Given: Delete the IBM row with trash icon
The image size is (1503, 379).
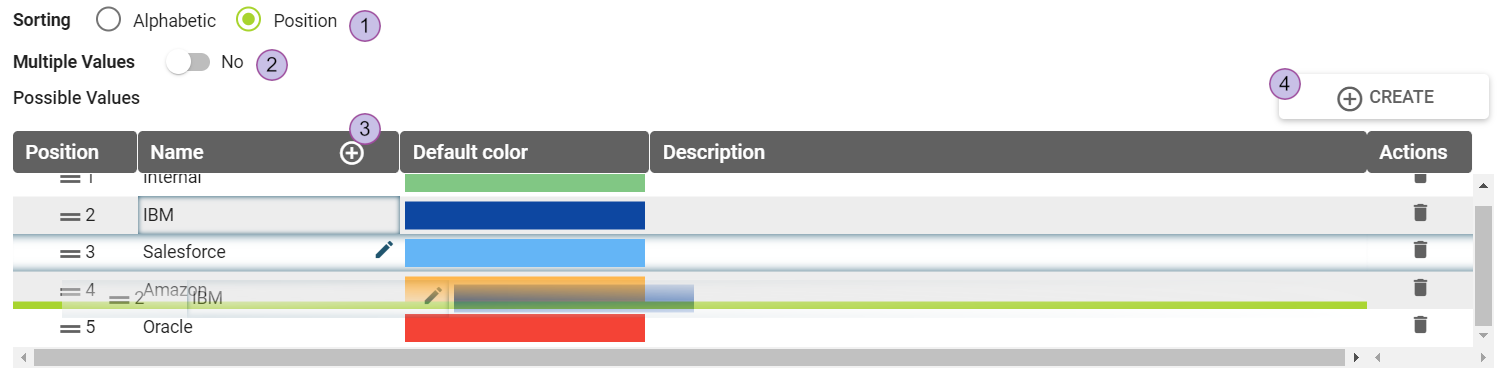Looking at the screenshot, I should 1419,212.
